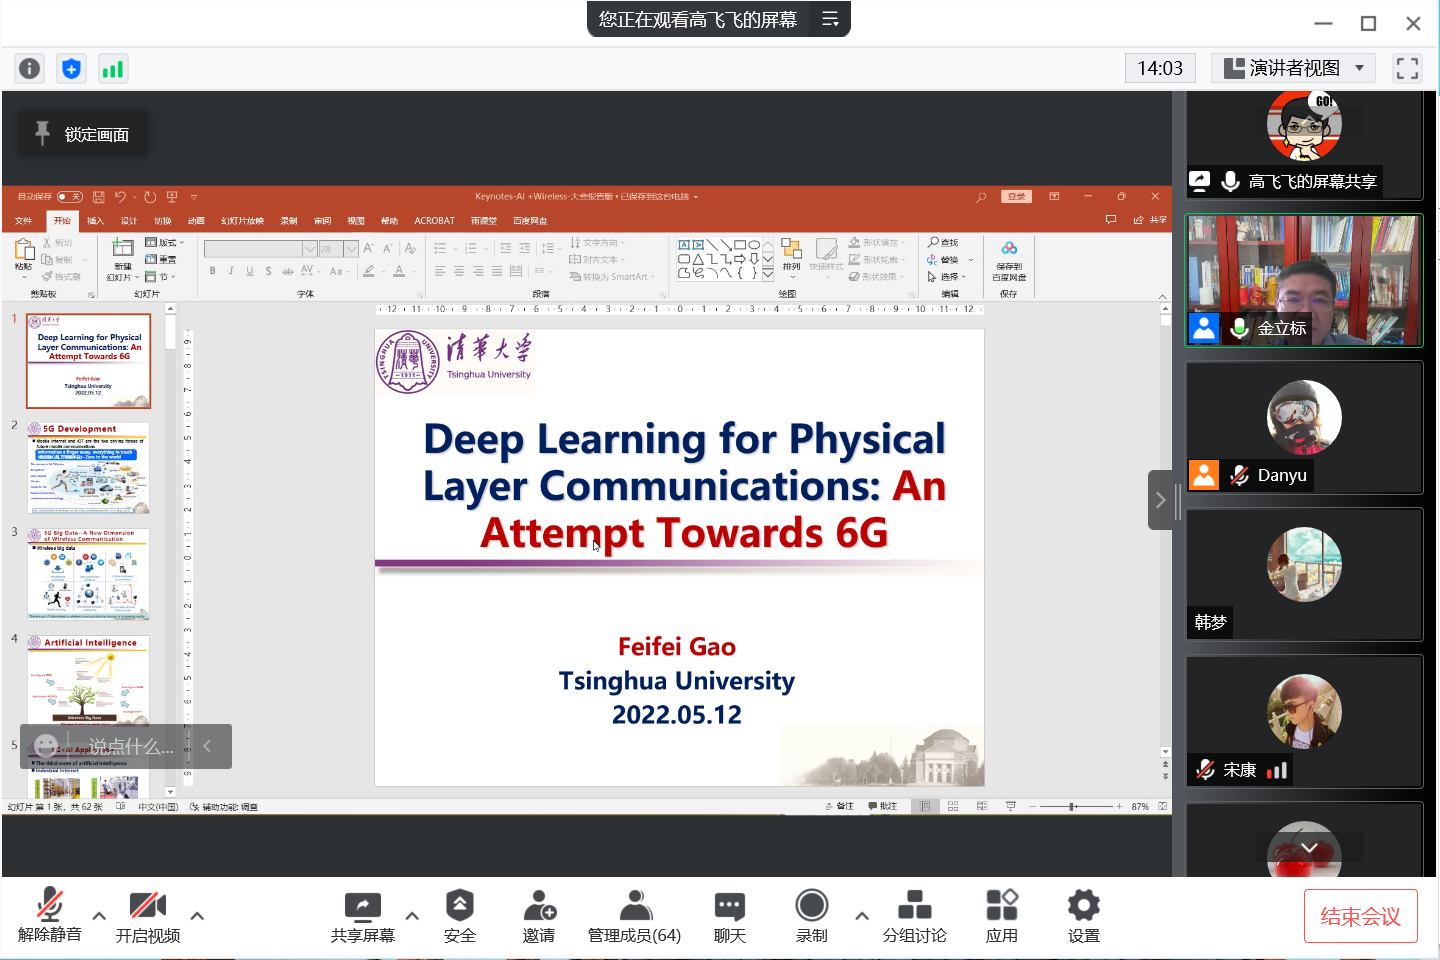Click the meeting info icon
The height and width of the screenshot is (960, 1440).
30,68
